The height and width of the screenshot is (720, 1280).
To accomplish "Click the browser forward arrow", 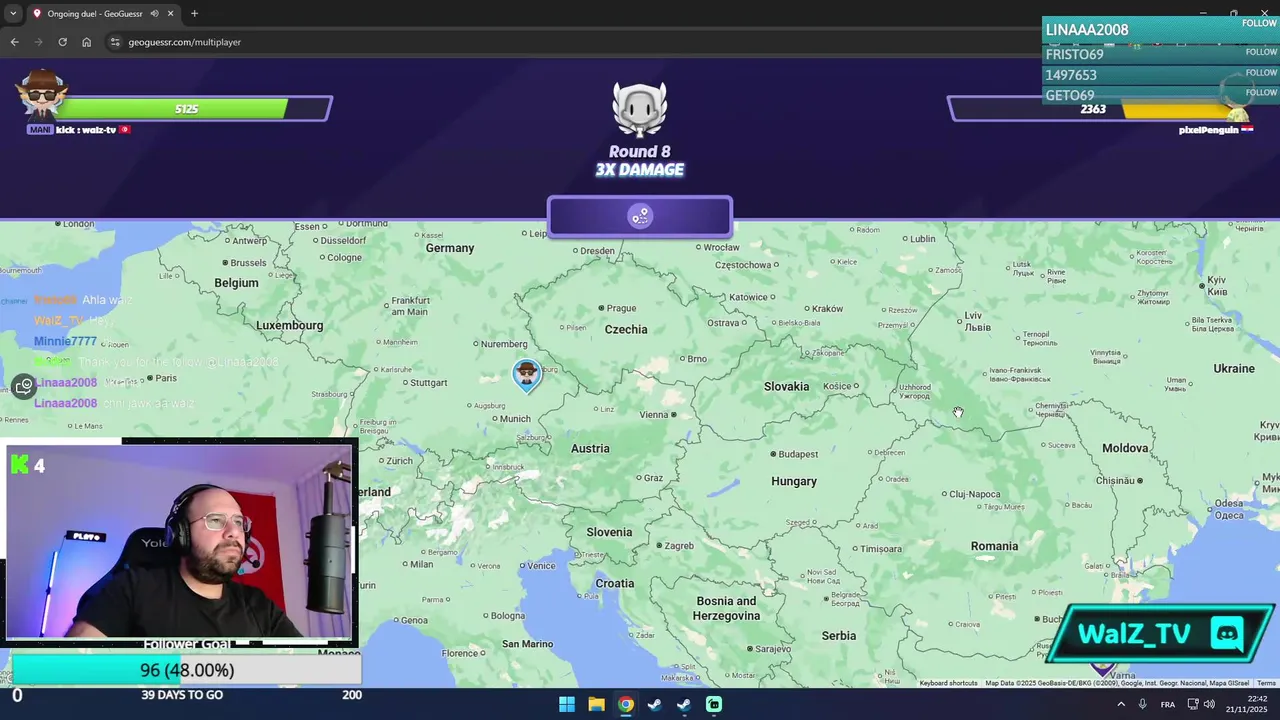I will click(x=38, y=42).
